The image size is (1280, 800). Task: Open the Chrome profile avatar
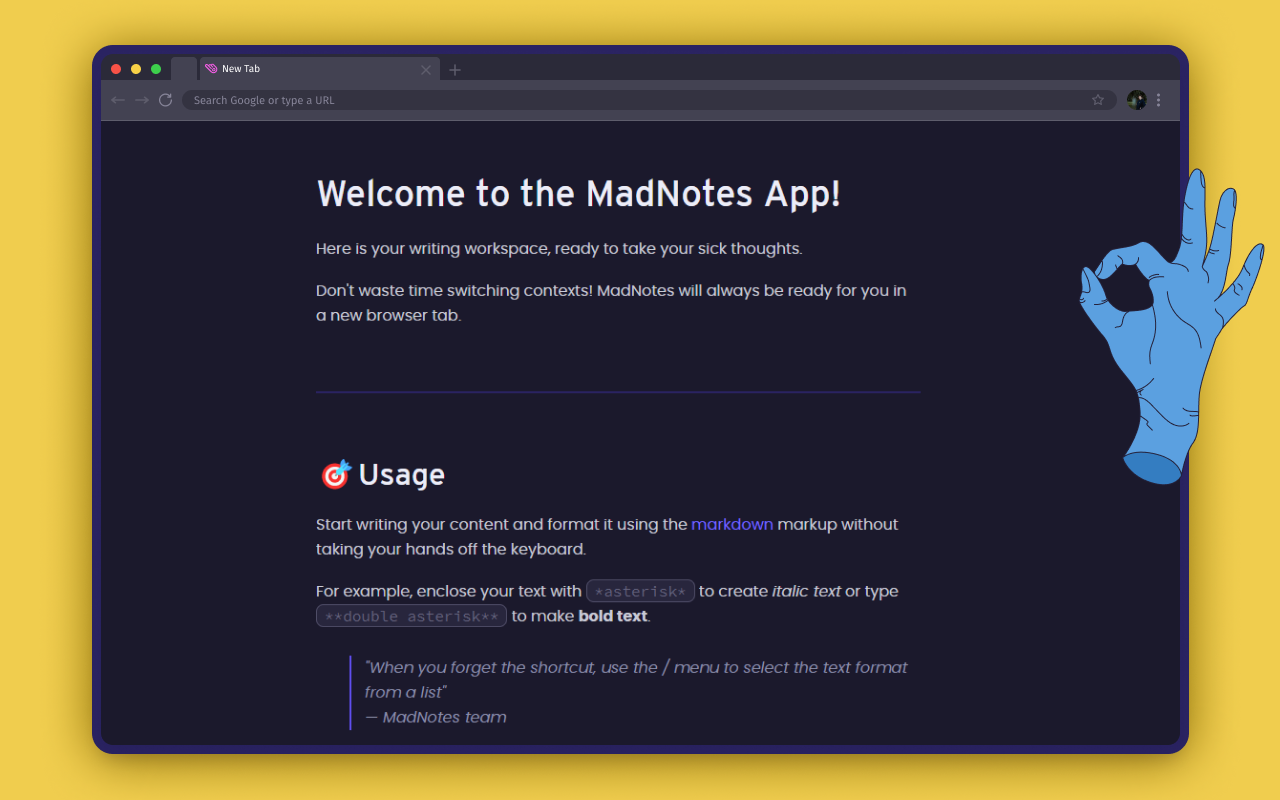(x=1136, y=100)
